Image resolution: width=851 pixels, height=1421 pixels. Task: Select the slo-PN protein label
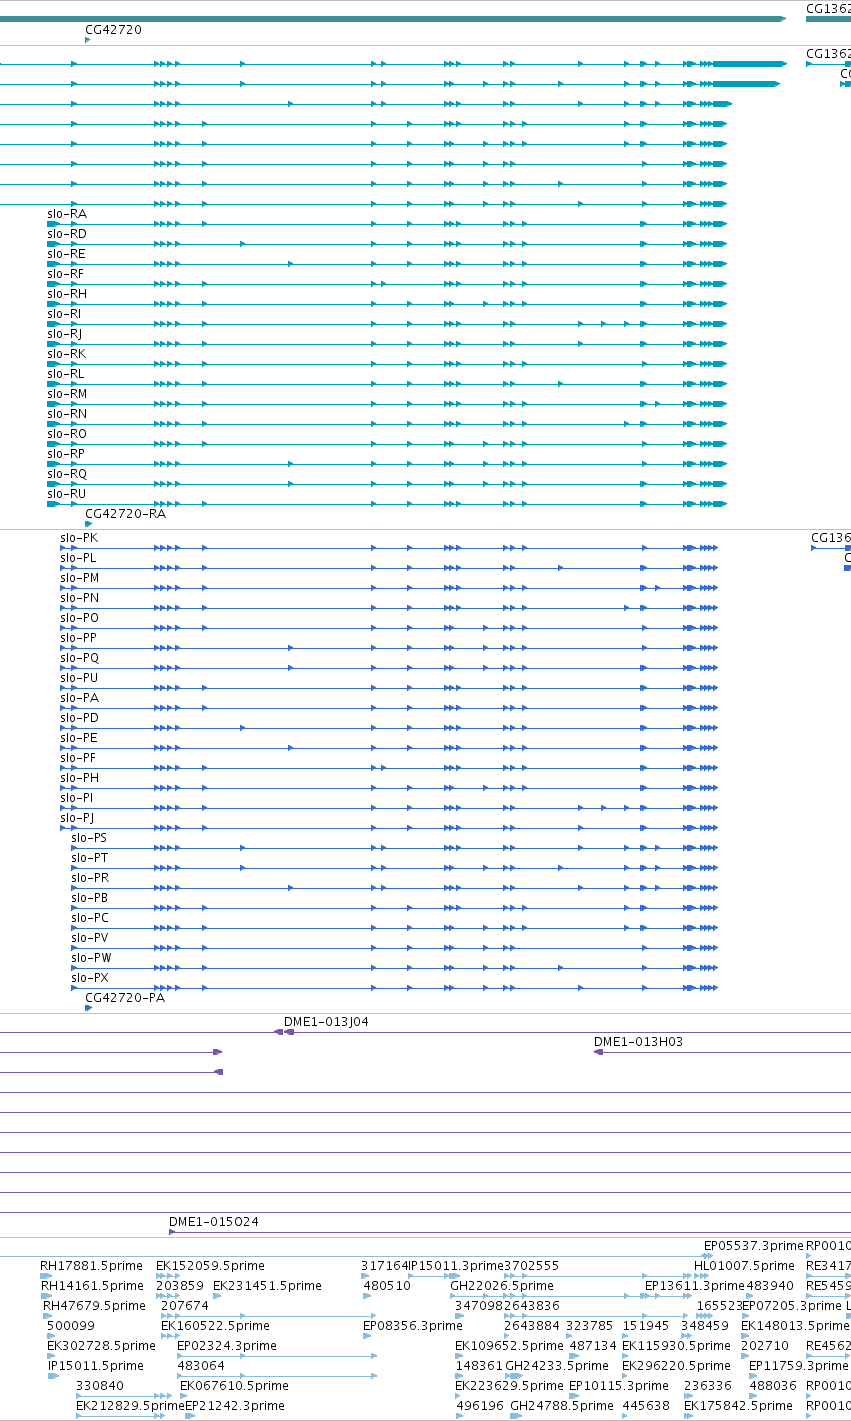pyautogui.click(x=79, y=598)
